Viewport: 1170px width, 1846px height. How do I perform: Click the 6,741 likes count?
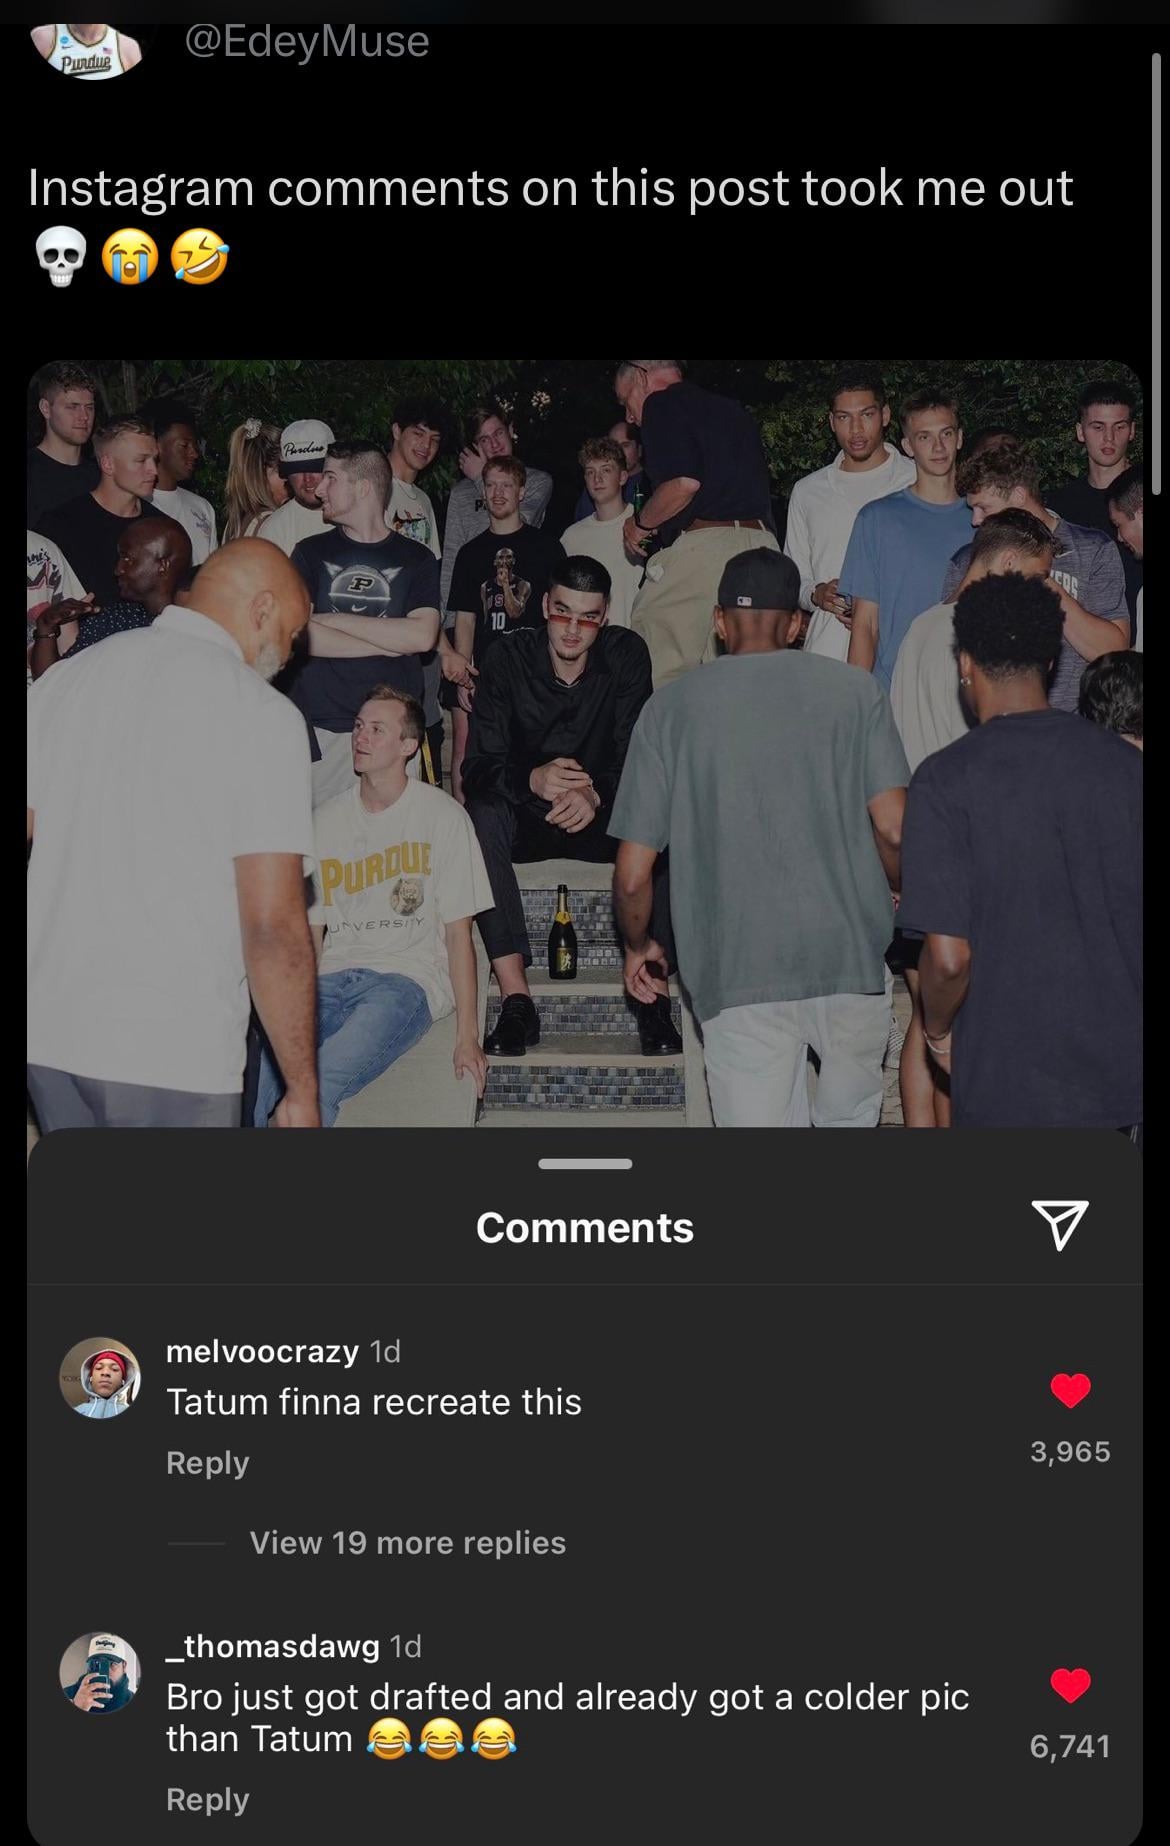coord(1070,1746)
